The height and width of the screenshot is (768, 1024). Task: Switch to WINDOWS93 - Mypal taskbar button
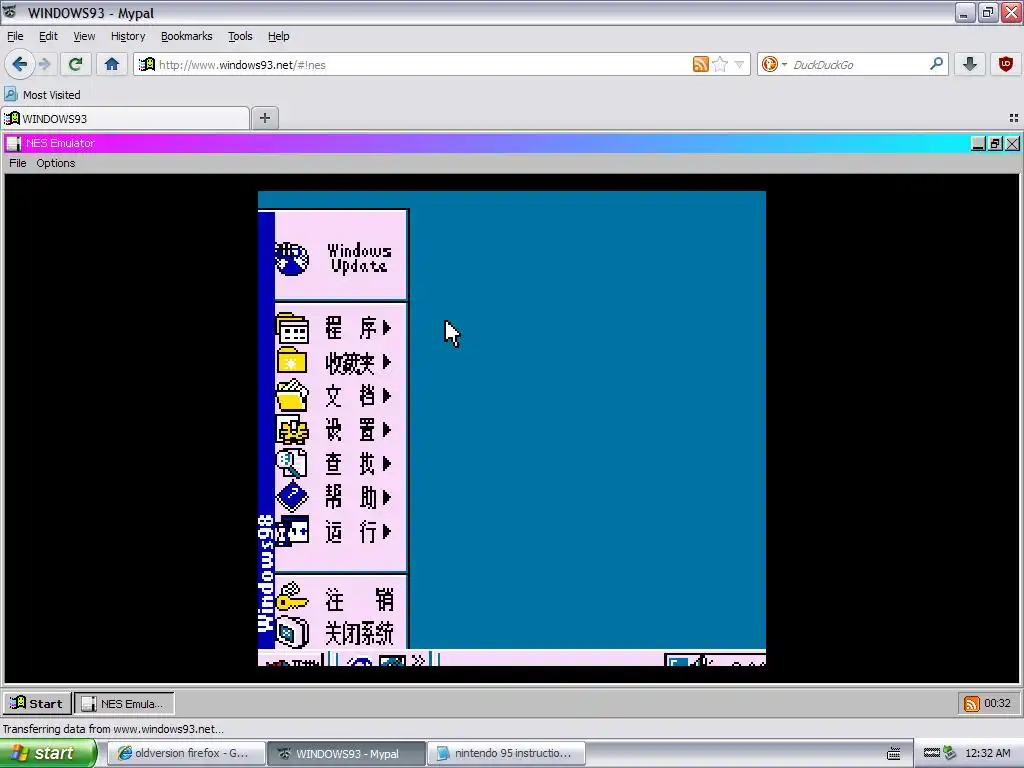click(346, 753)
